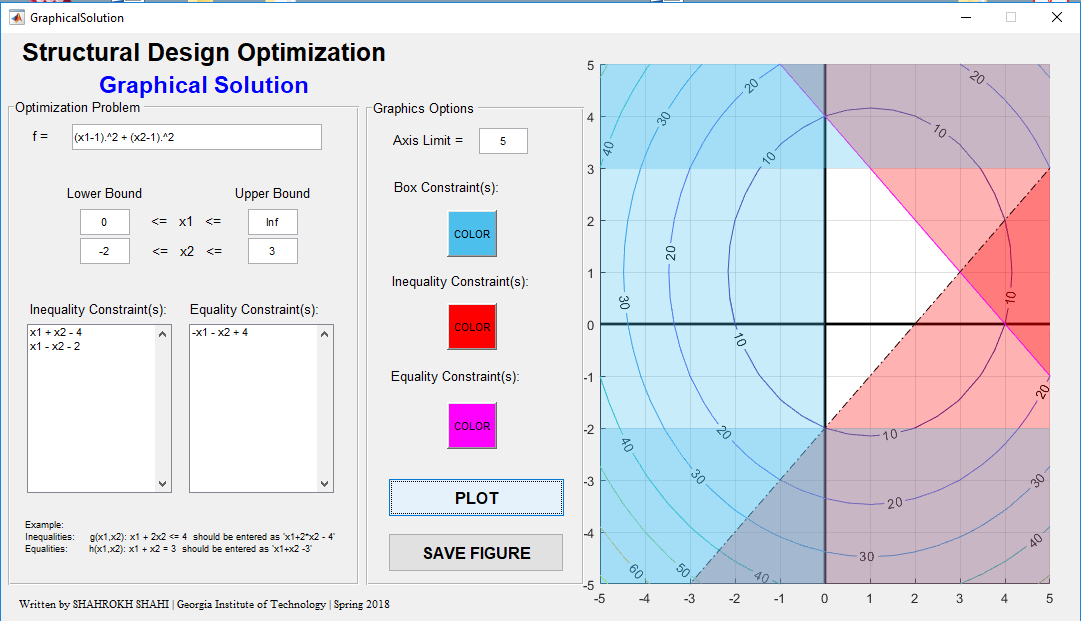Click the up arrow of the inequality list scrollbar
The width and height of the screenshot is (1081, 621).
pyautogui.click(x=163, y=334)
